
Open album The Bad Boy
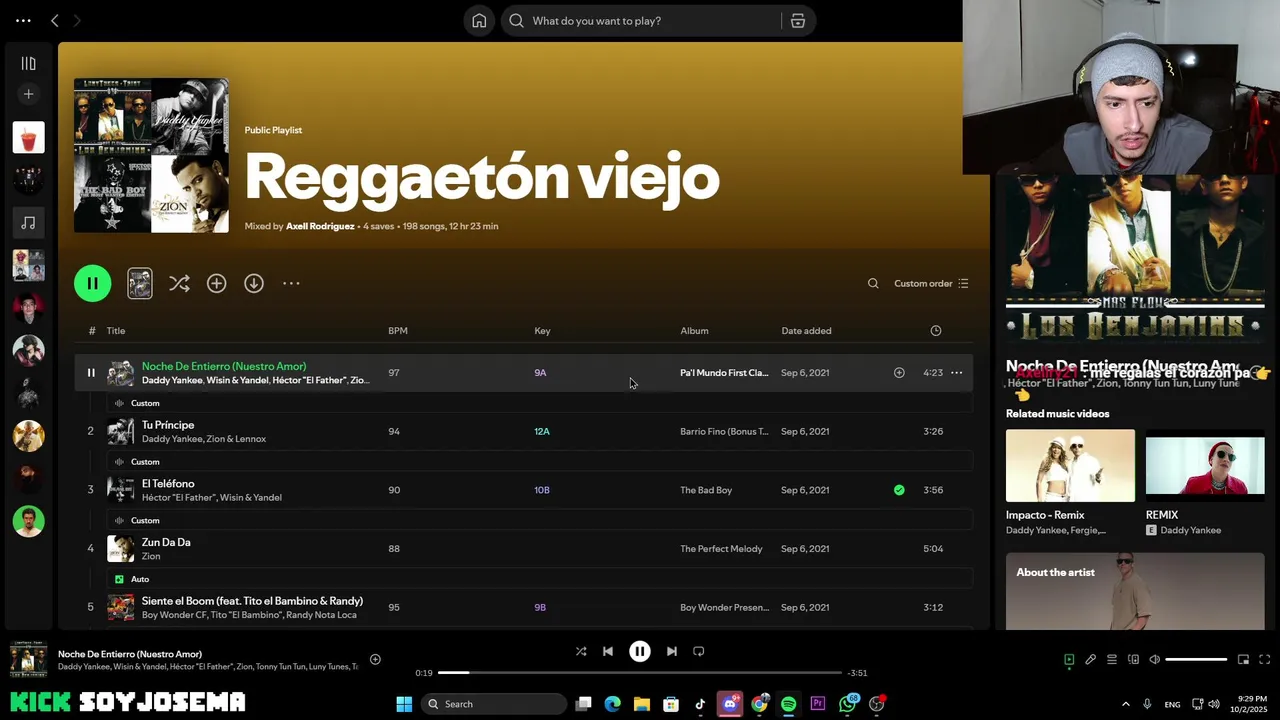[x=706, y=490]
